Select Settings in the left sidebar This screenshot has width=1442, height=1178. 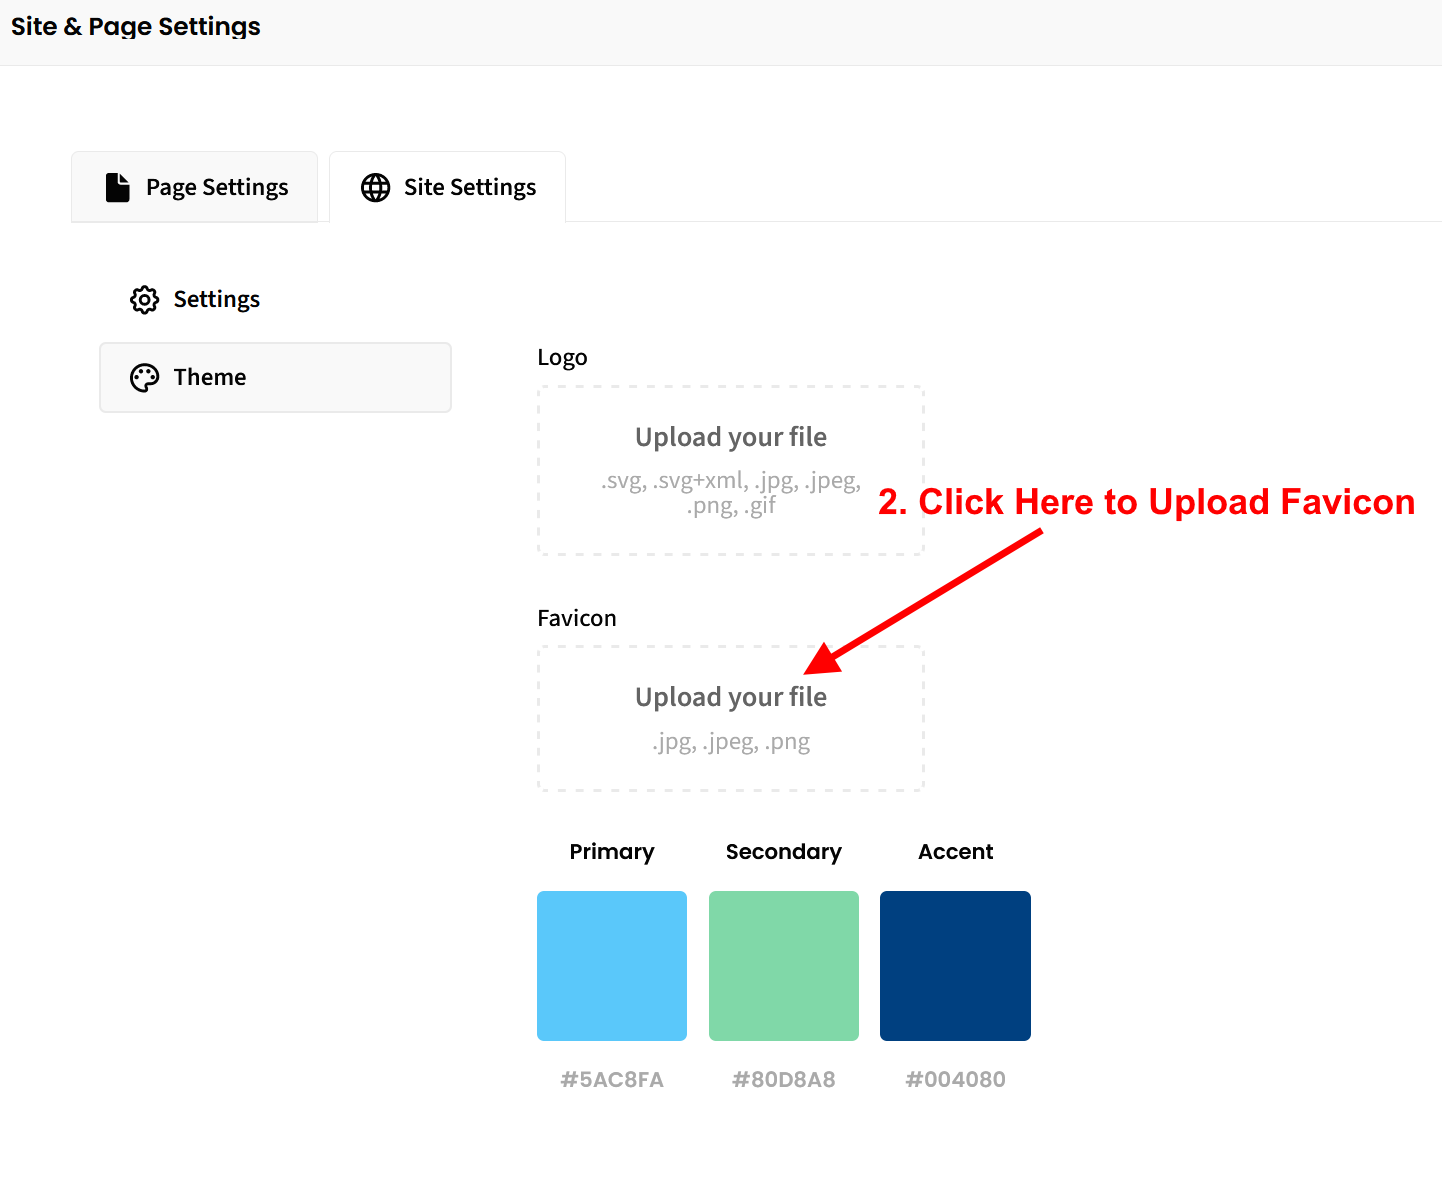216,299
